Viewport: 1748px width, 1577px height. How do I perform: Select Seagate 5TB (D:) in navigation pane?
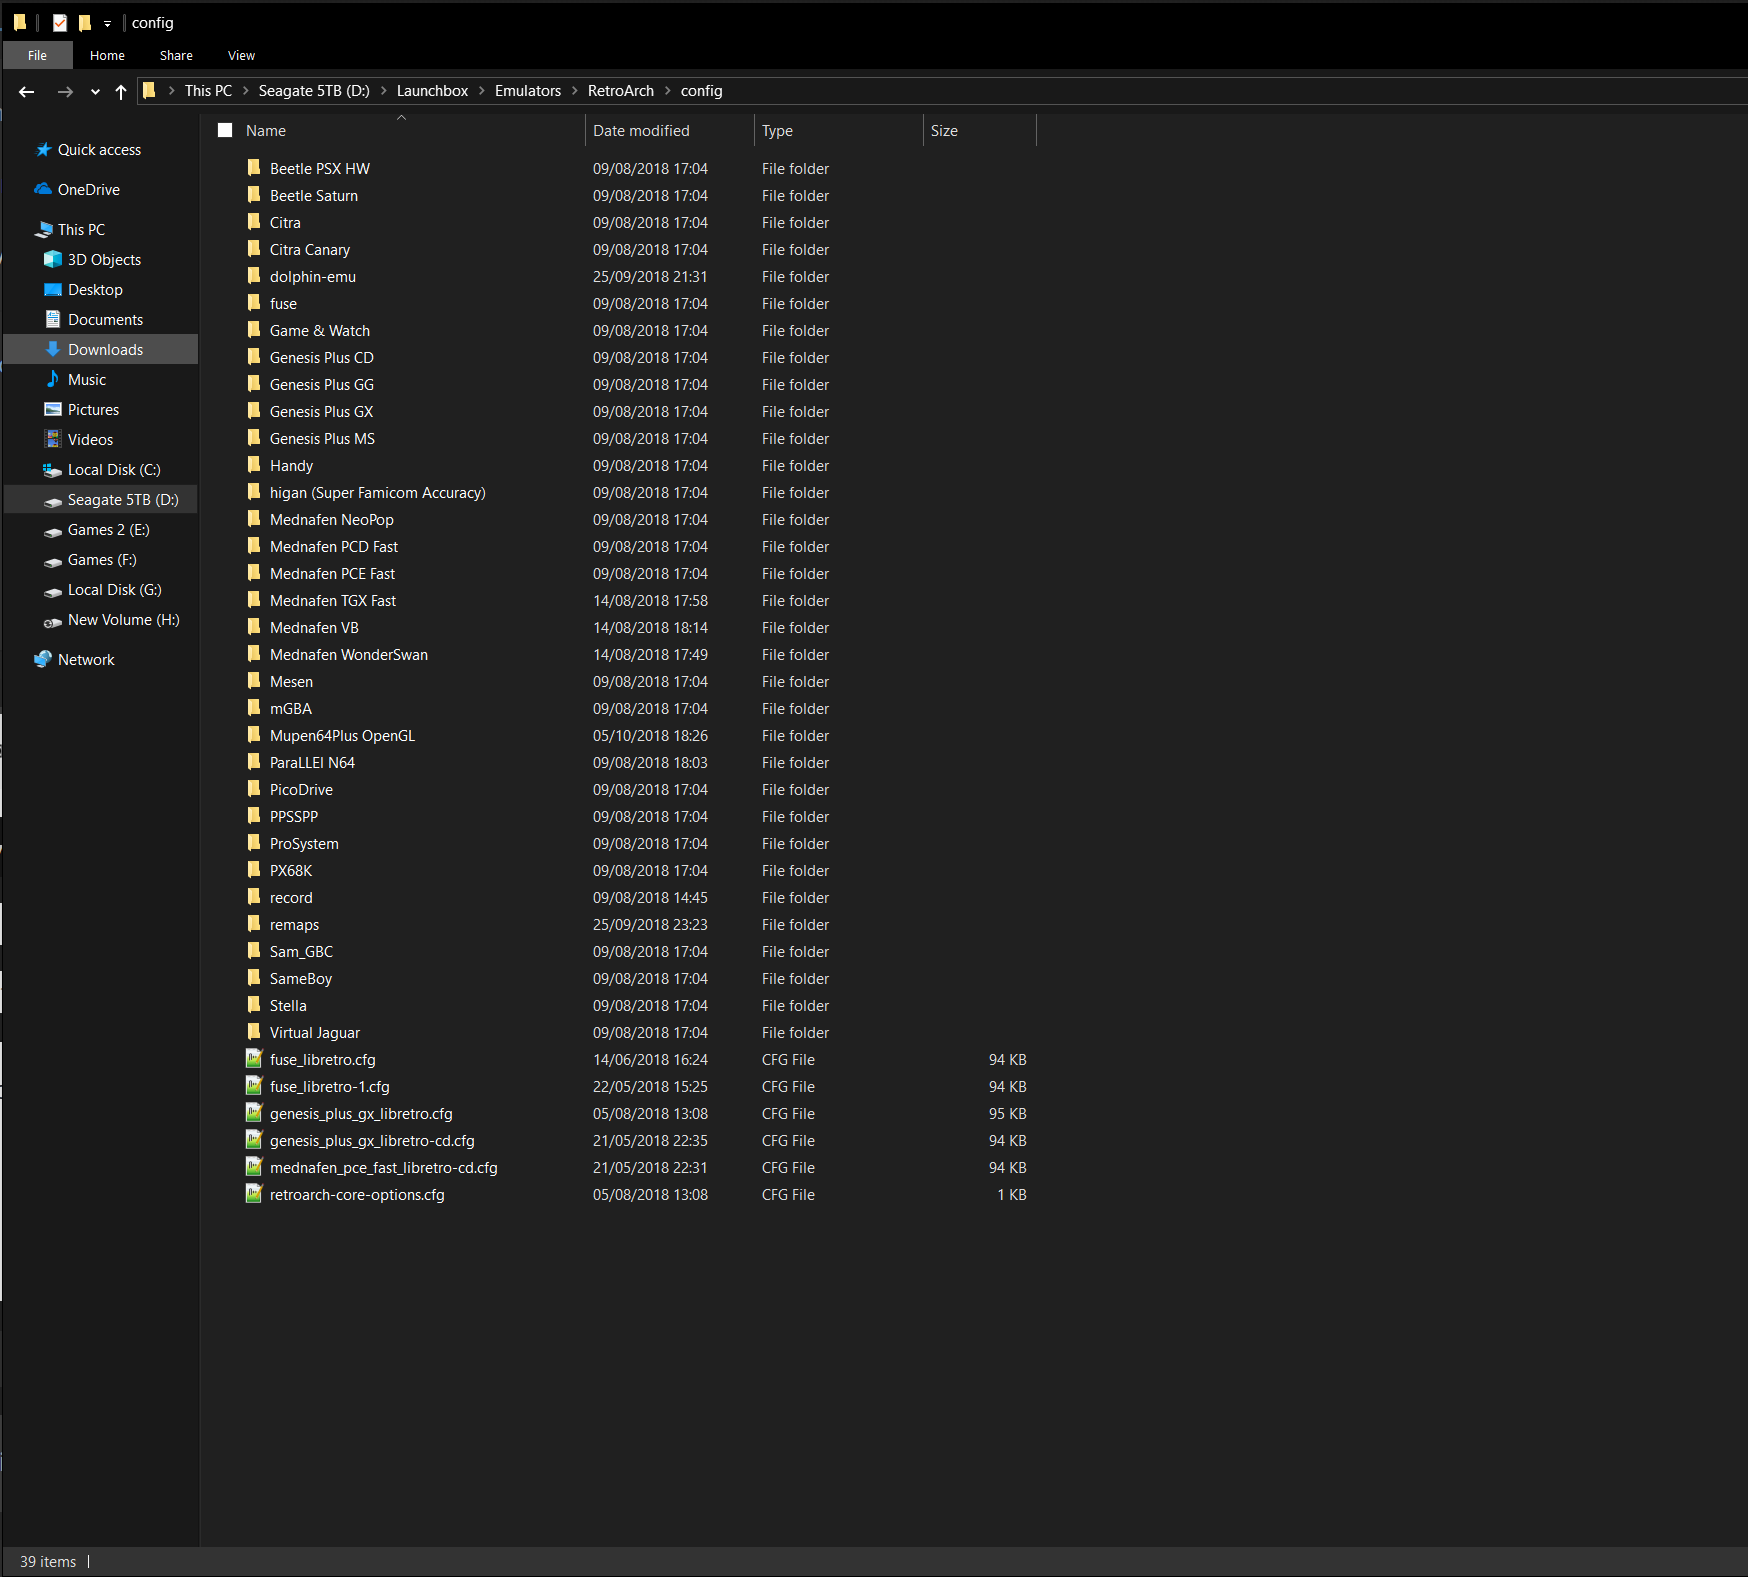click(x=101, y=500)
